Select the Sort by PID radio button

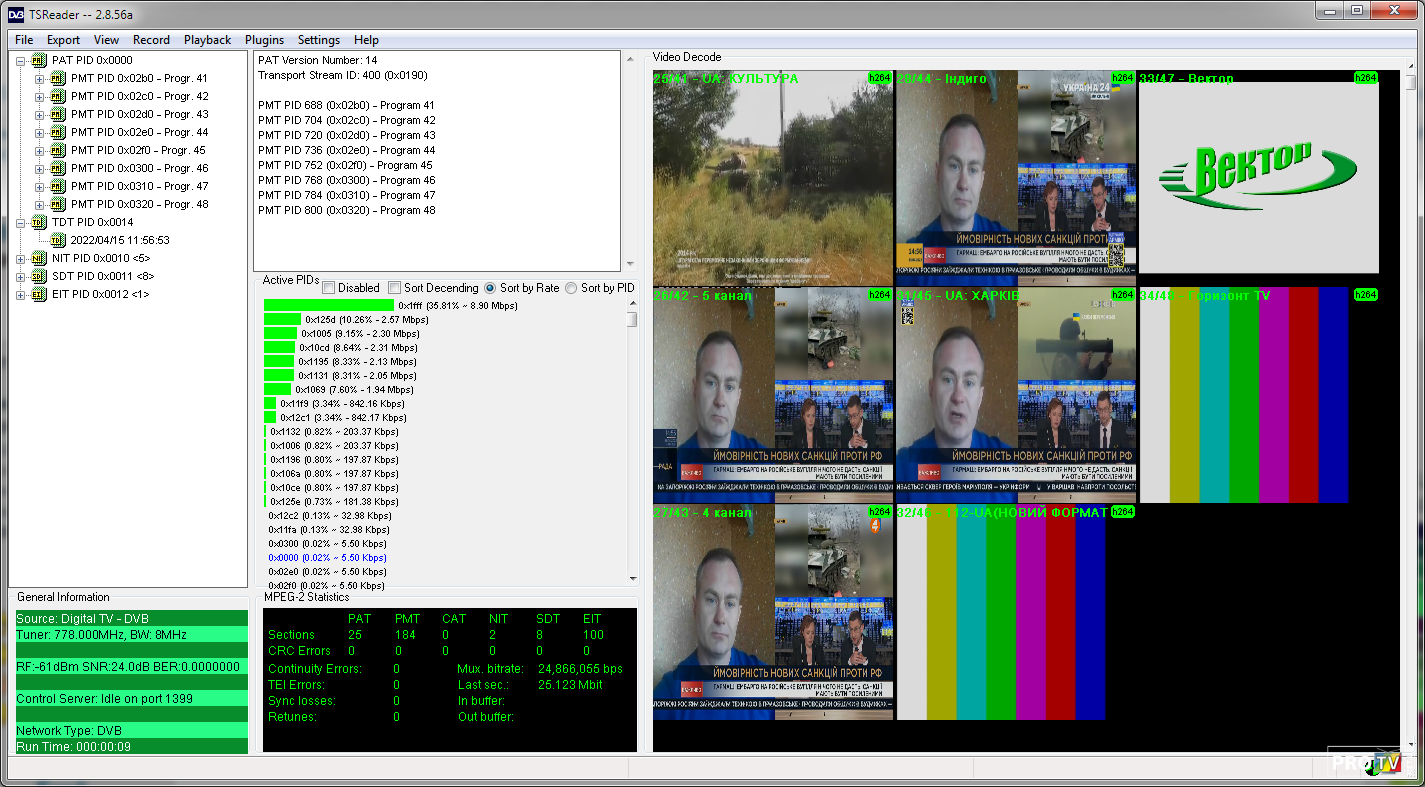[571, 288]
